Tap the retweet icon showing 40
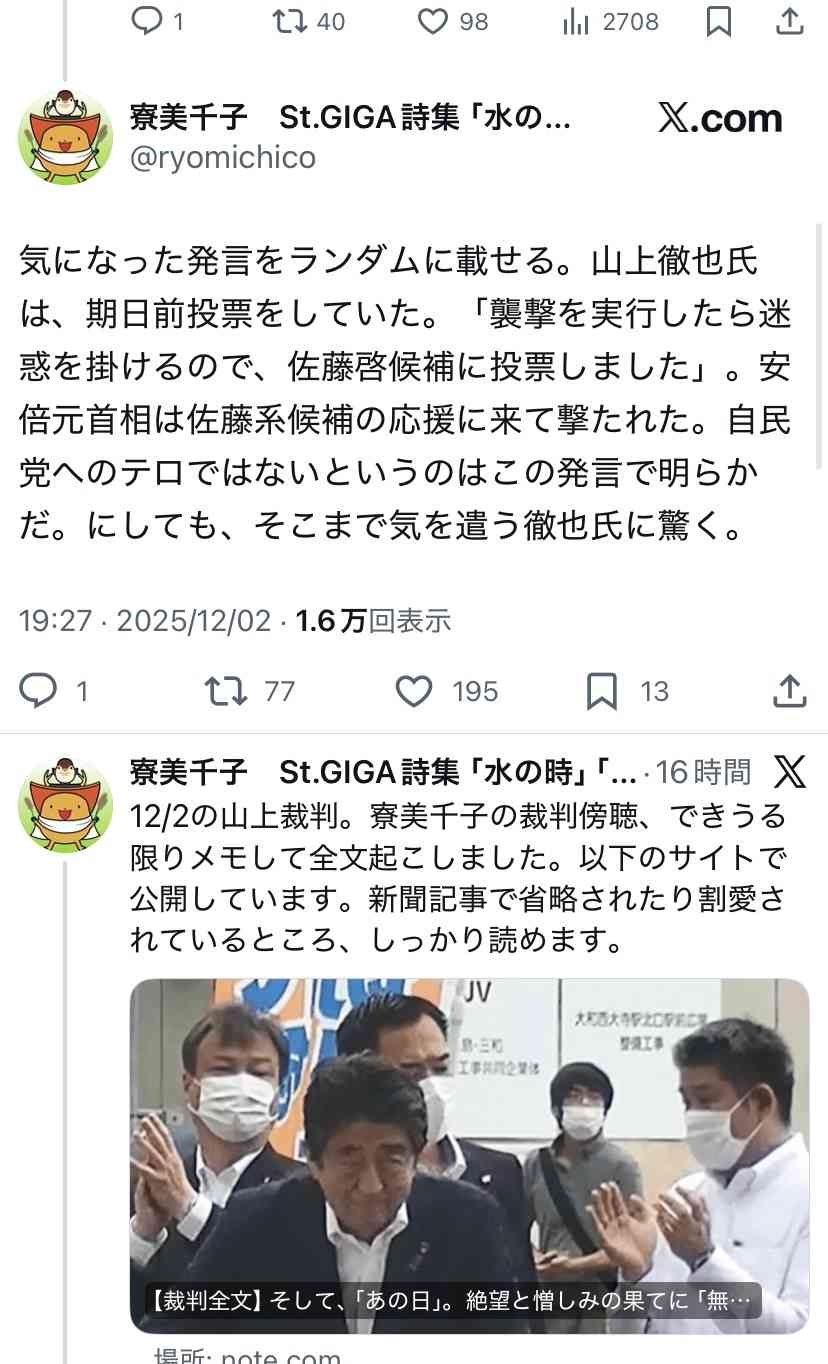828x1364 pixels. click(288, 21)
